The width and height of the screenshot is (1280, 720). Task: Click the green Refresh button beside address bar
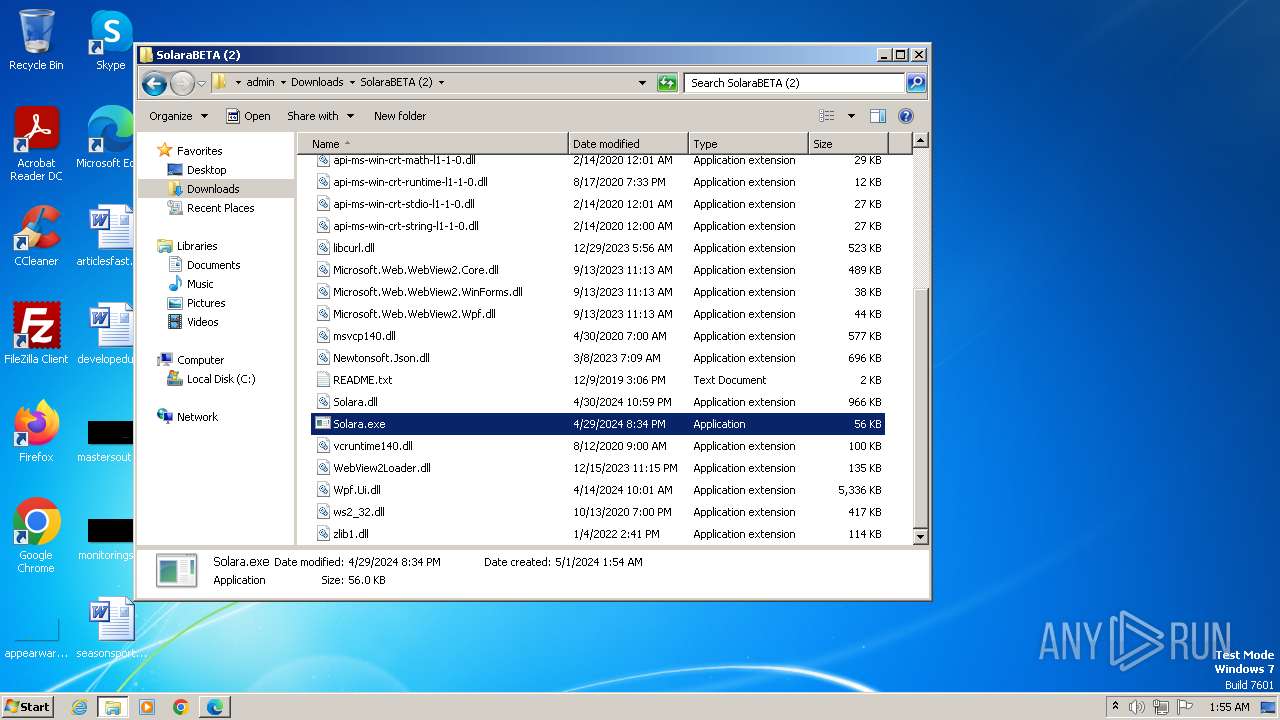tap(667, 83)
